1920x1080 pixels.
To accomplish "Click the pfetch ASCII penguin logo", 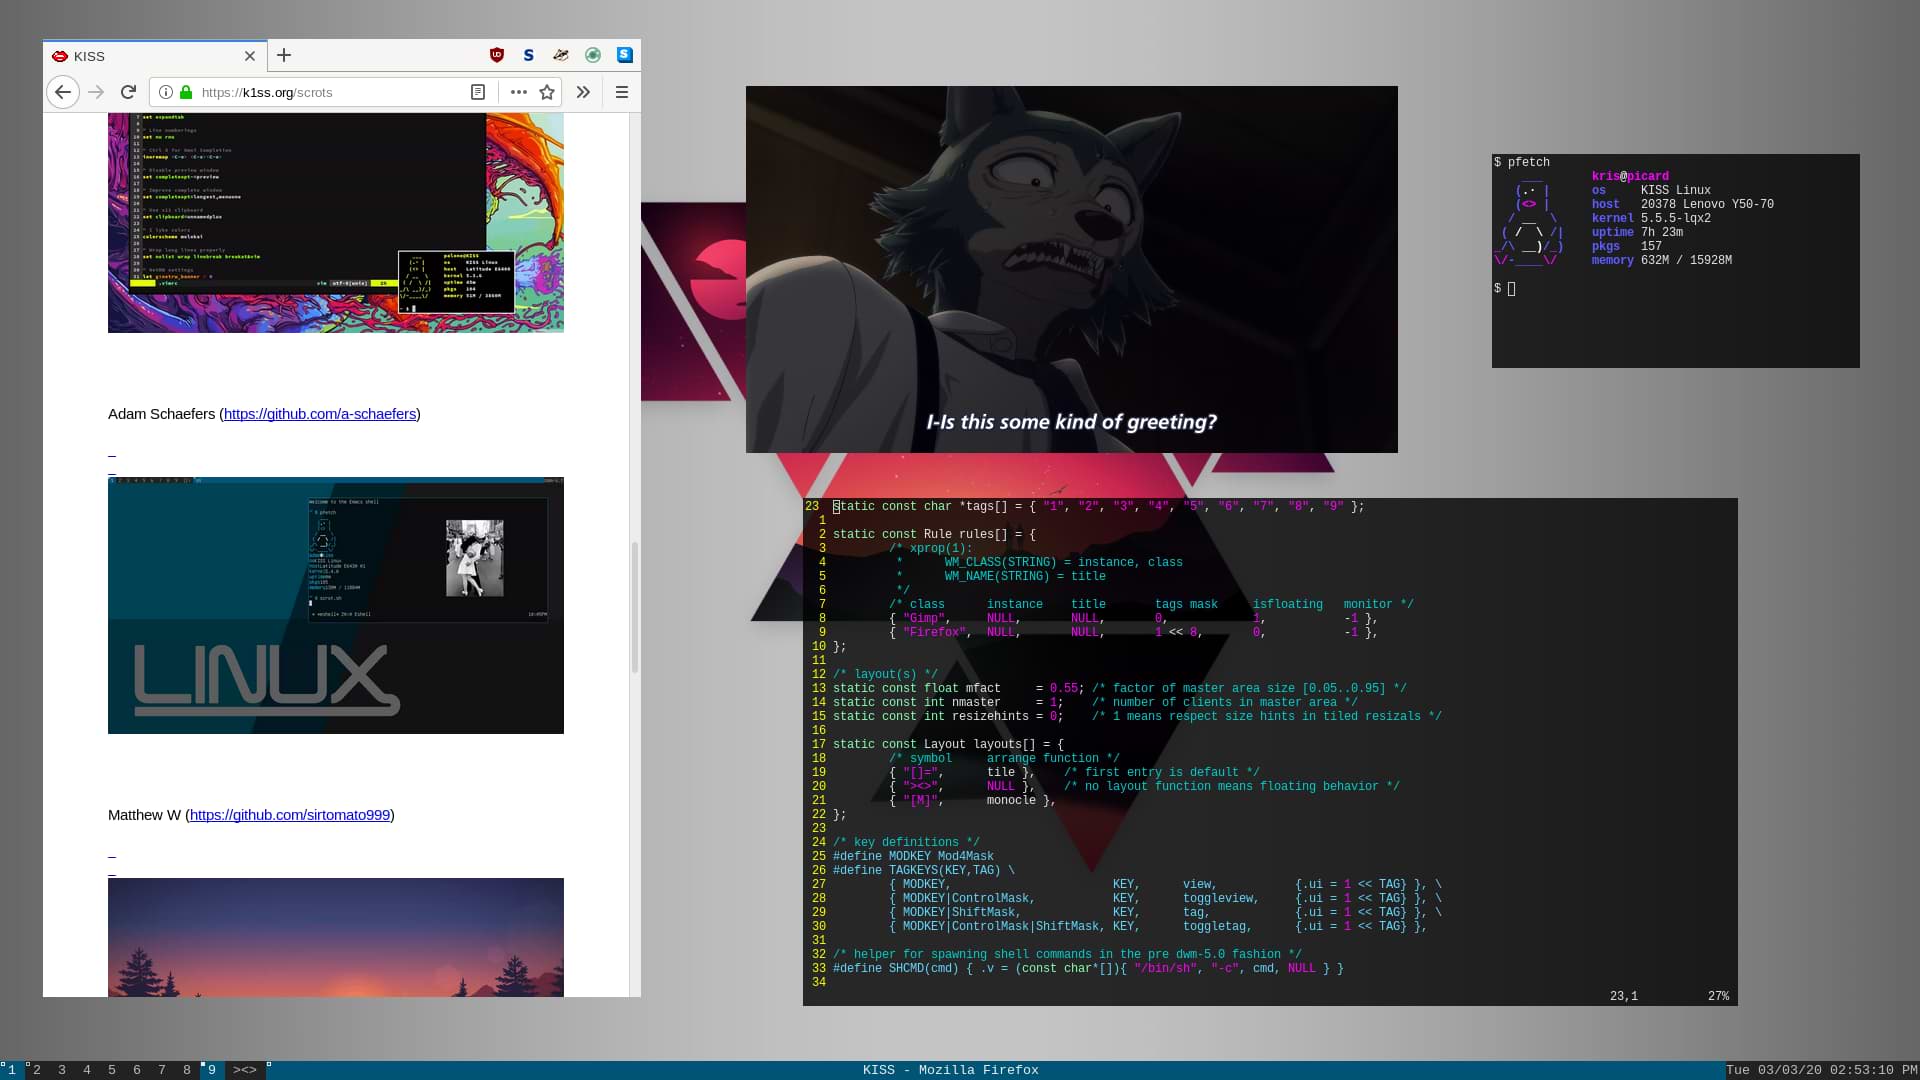I will 1529,220.
